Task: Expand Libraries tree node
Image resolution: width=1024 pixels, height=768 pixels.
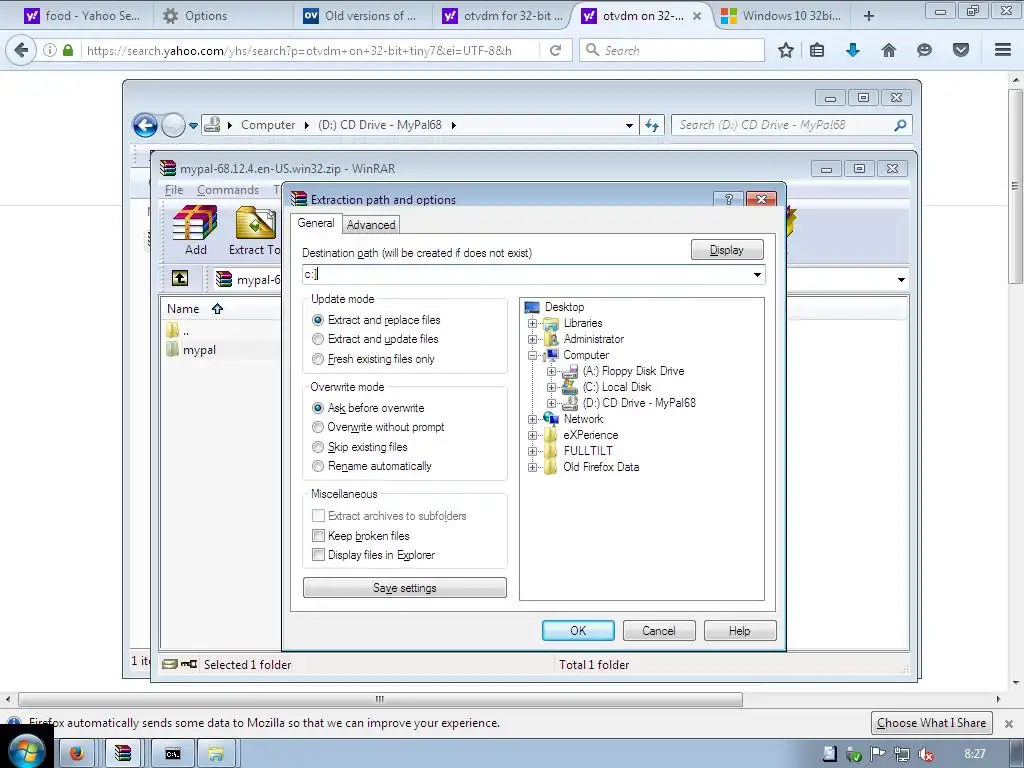Action: point(532,323)
